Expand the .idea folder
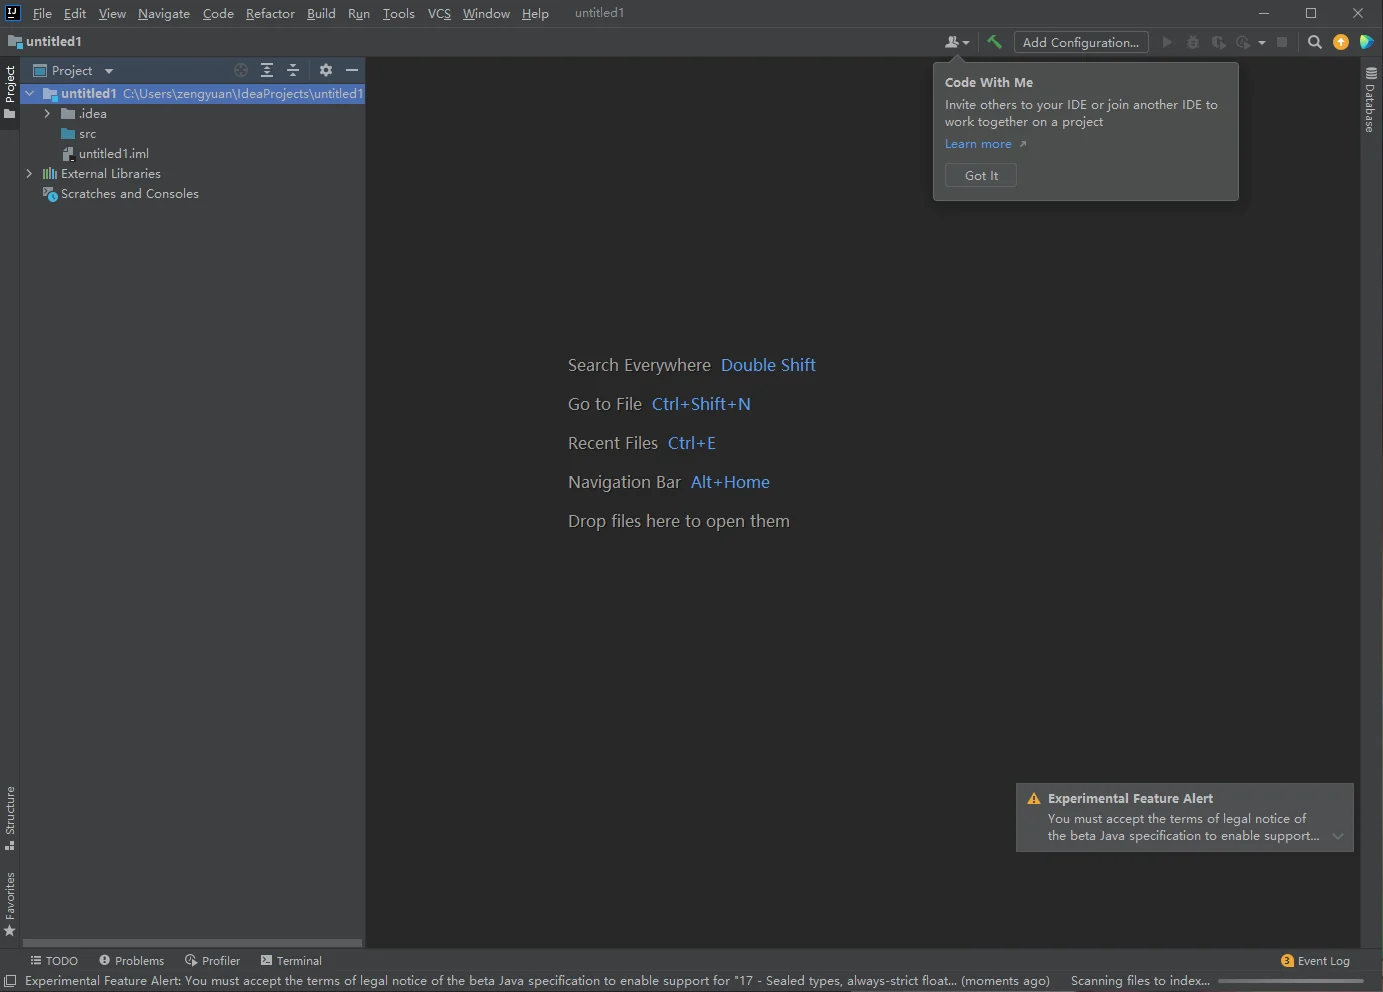 pos(47,114)
